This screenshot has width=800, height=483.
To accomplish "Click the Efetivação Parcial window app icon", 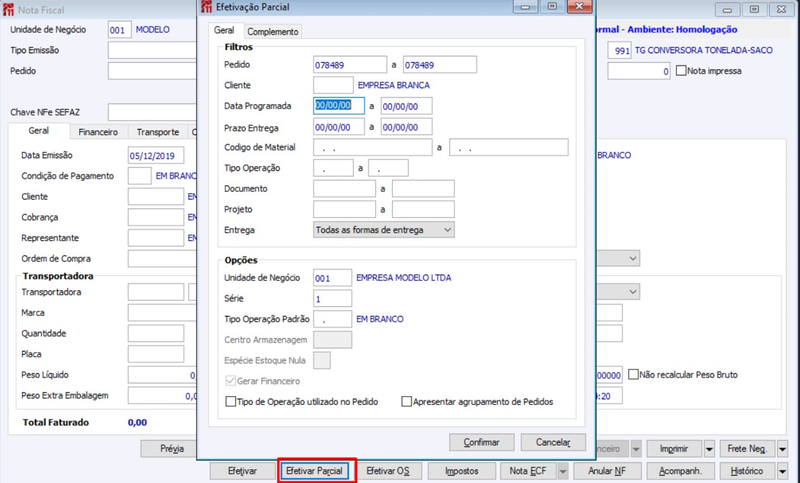I will 206,7.
